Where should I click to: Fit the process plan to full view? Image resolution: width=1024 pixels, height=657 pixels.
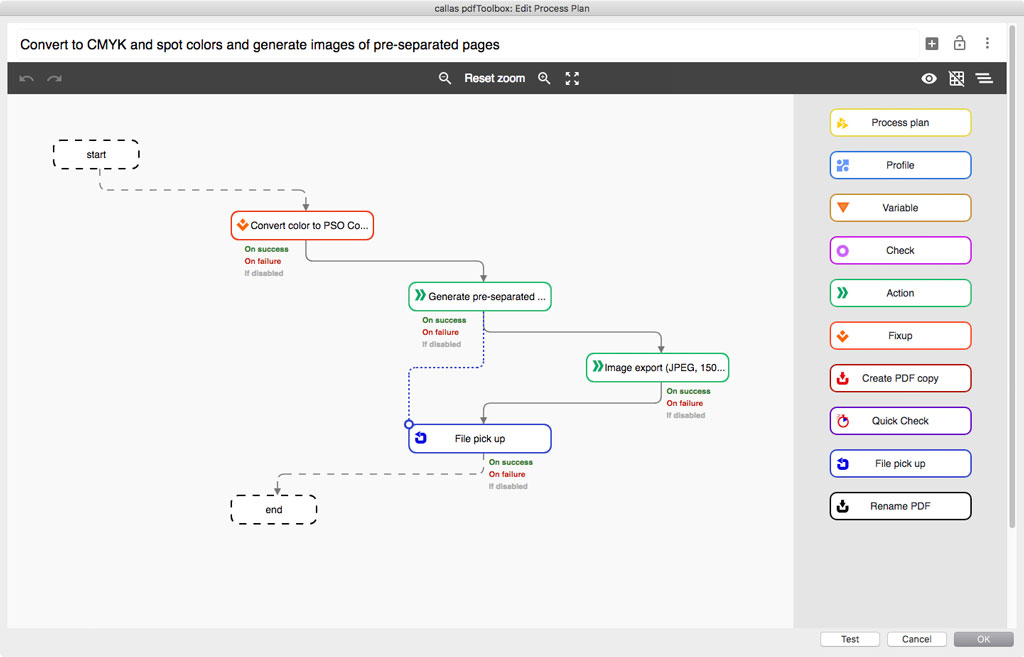572,78
